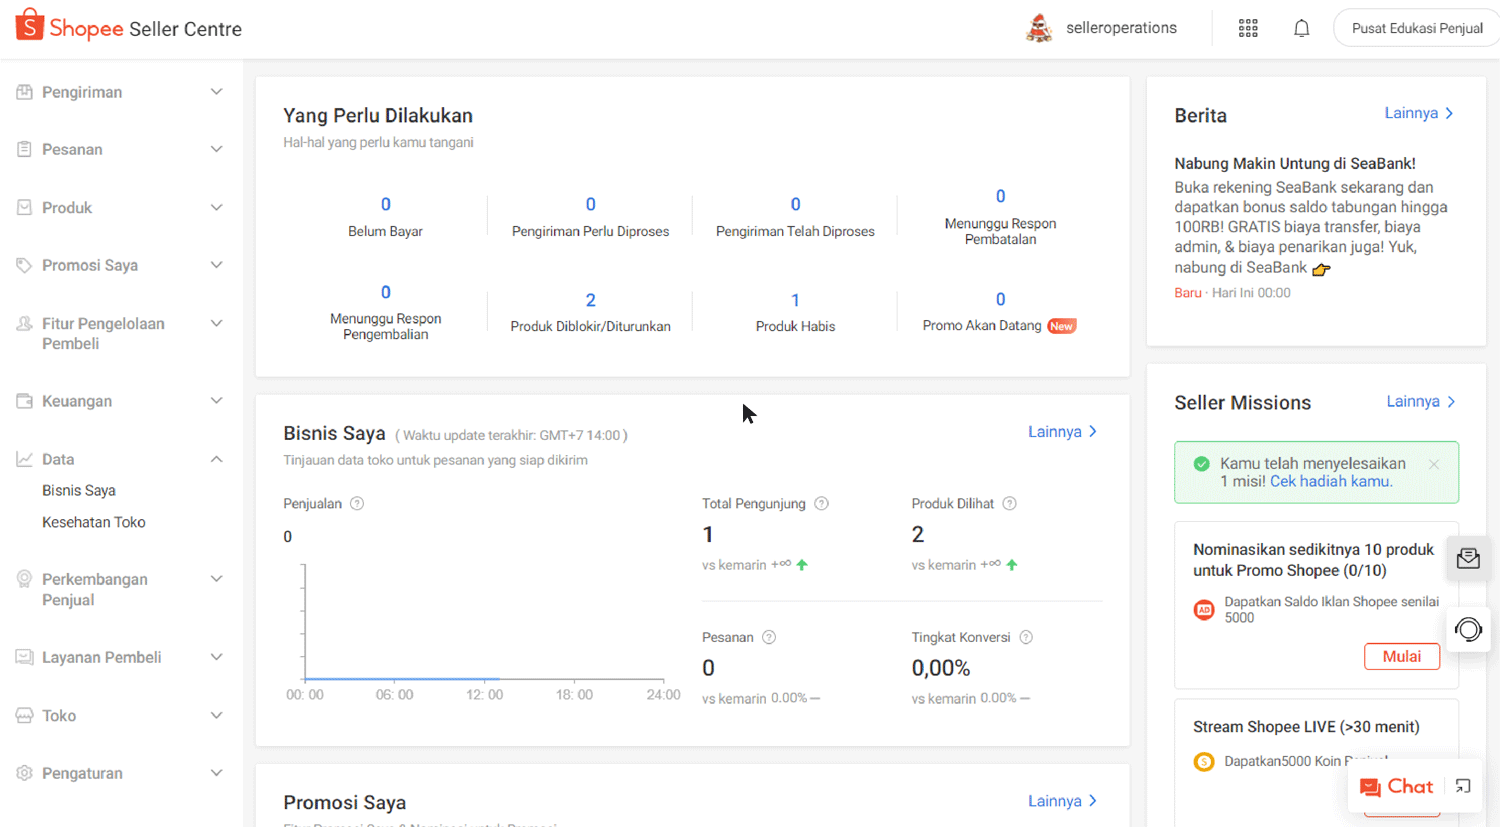
Task: Collapse the Data menu chevron
Action: pos(216,459)
